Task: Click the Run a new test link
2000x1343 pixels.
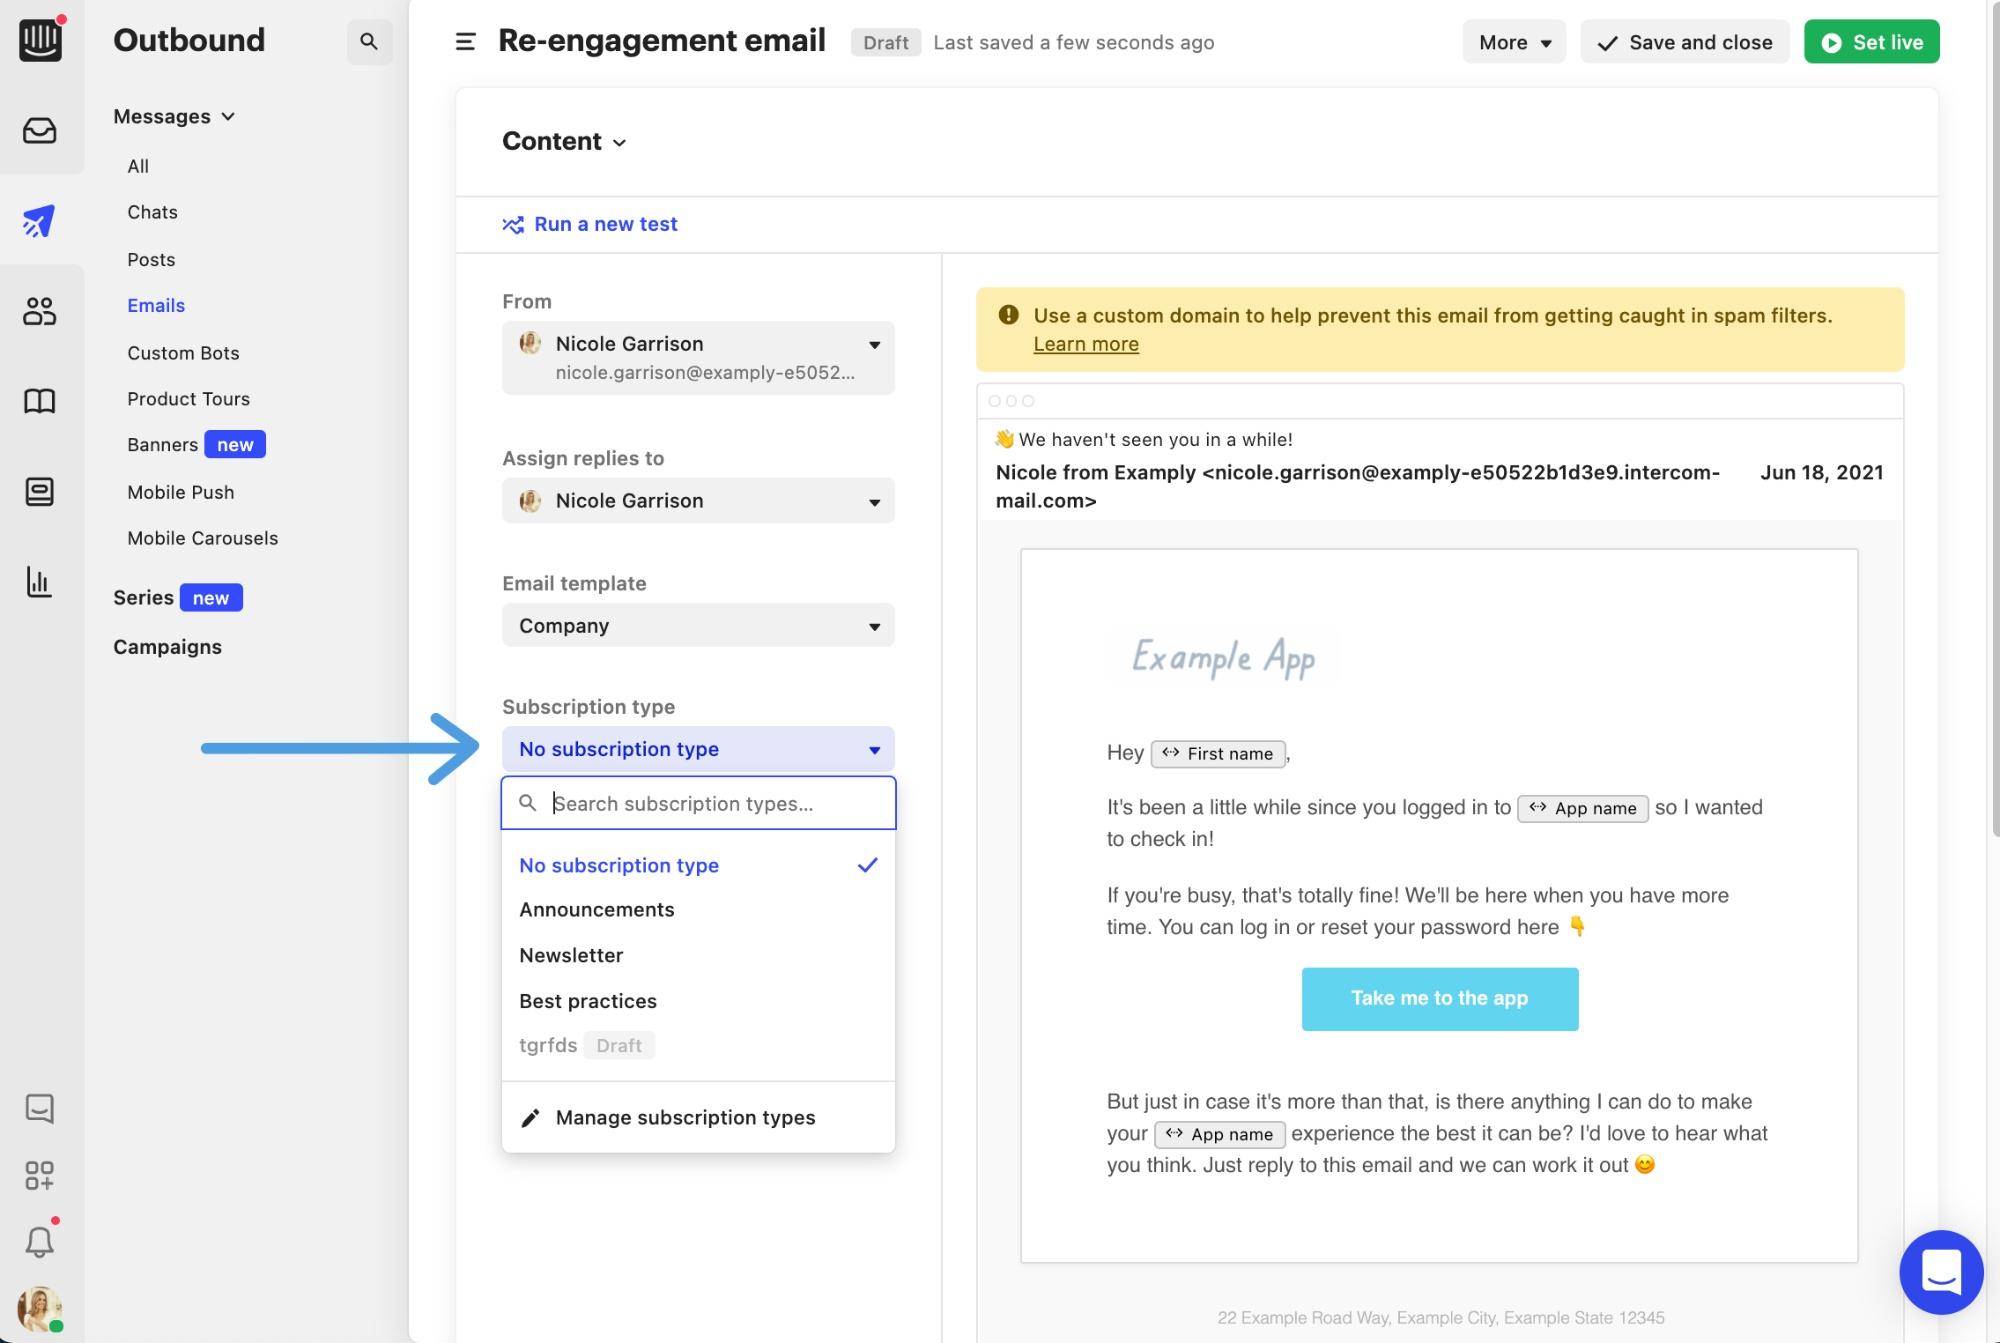Action: [605, 224]
